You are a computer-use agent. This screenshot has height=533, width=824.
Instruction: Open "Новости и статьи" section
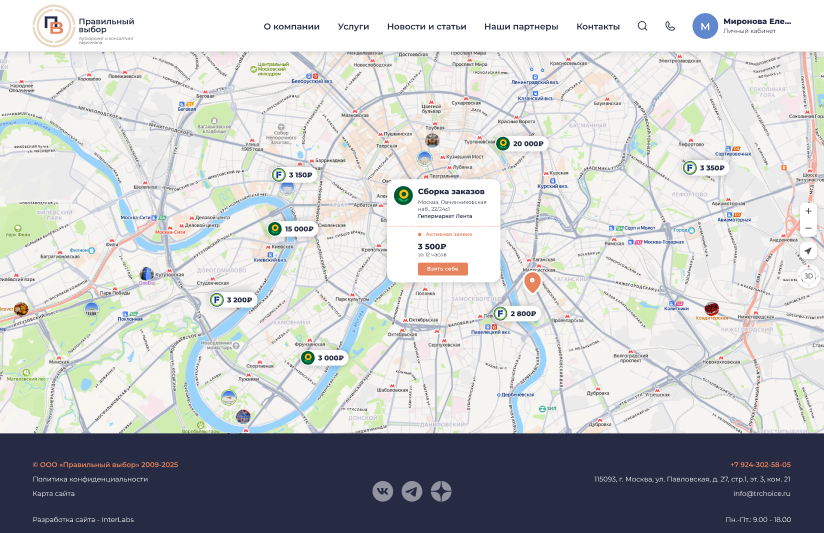(427, 26)
